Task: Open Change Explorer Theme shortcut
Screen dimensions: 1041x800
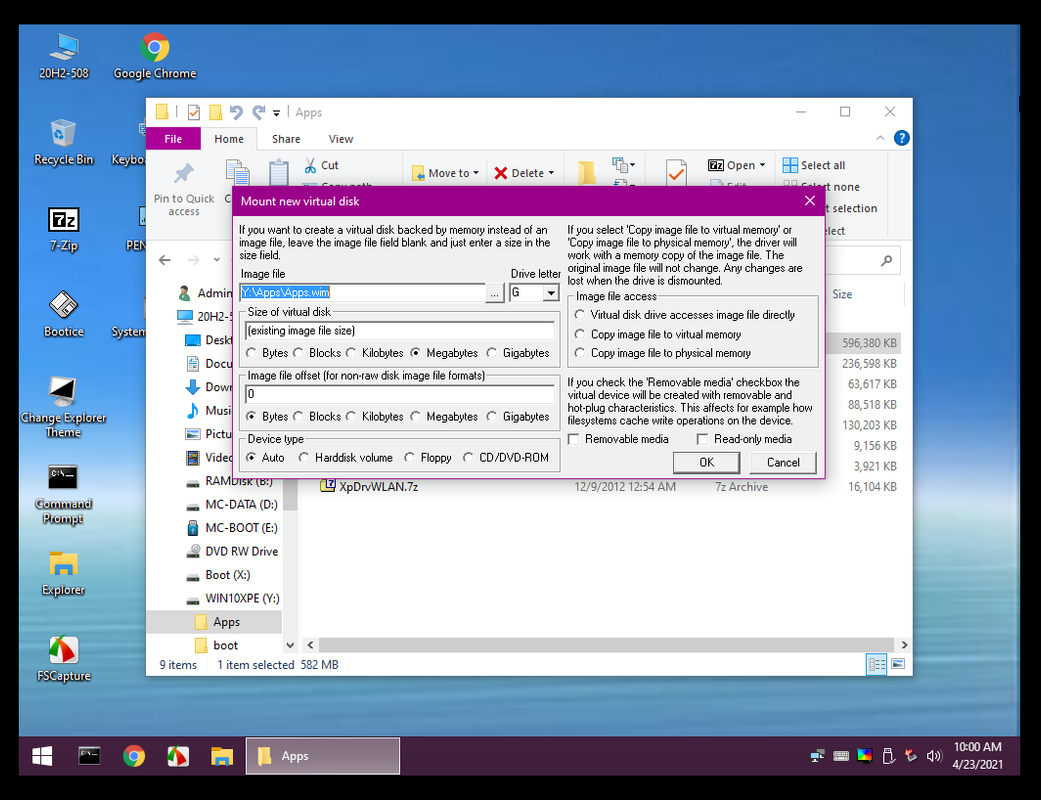Action: (63, 406)
